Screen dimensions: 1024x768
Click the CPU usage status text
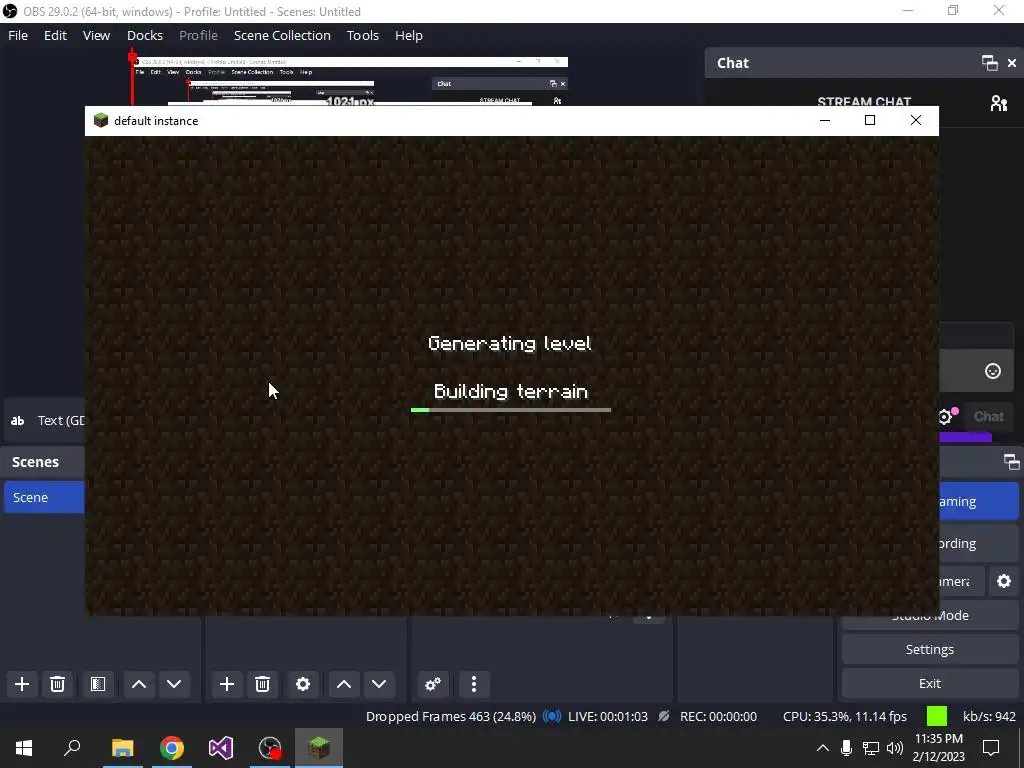844,716
